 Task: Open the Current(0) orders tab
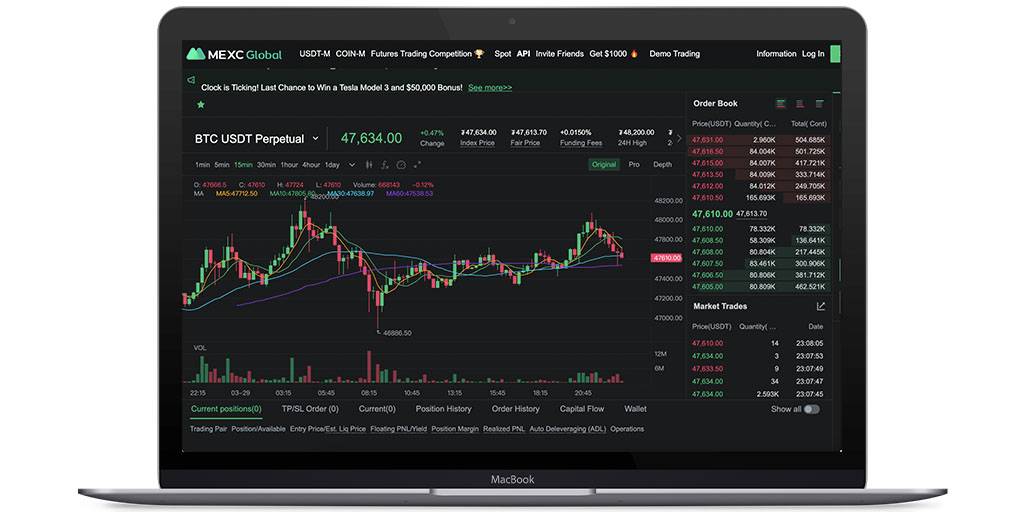tap(377, 409)
